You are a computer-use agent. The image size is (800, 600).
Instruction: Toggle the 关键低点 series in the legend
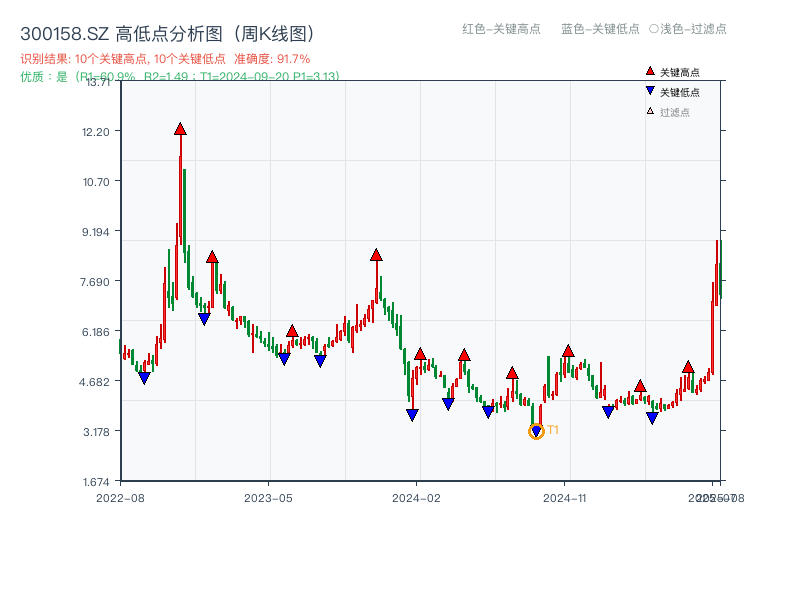coord(672,91)
